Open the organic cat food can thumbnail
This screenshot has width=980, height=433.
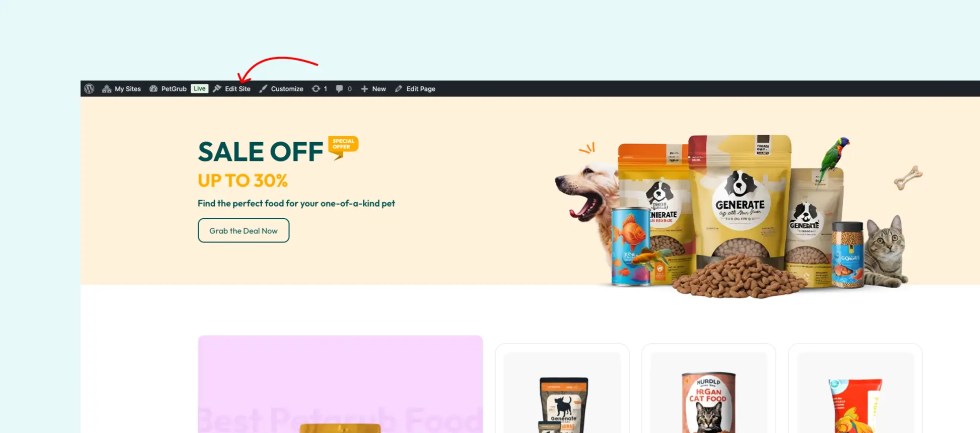tap(709, 392)
